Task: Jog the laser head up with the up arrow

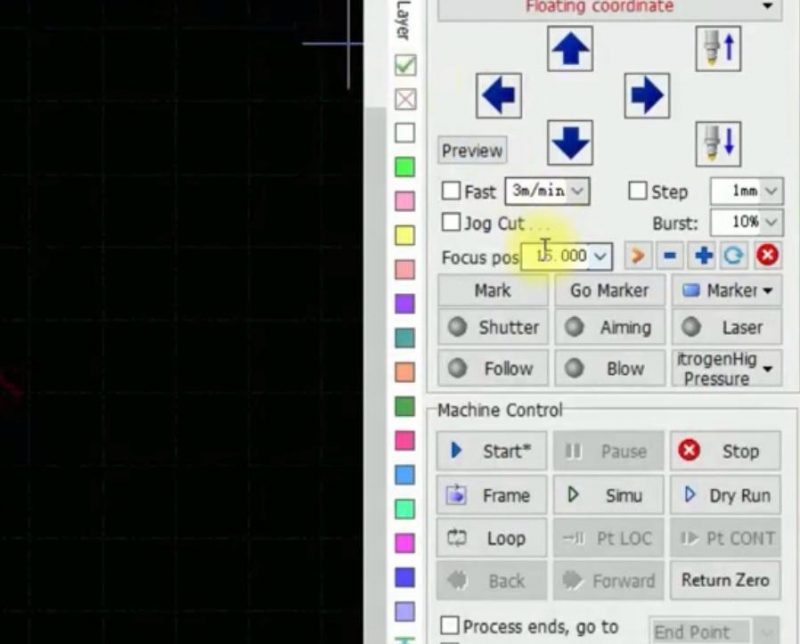Action: click(x=570, y=48)
